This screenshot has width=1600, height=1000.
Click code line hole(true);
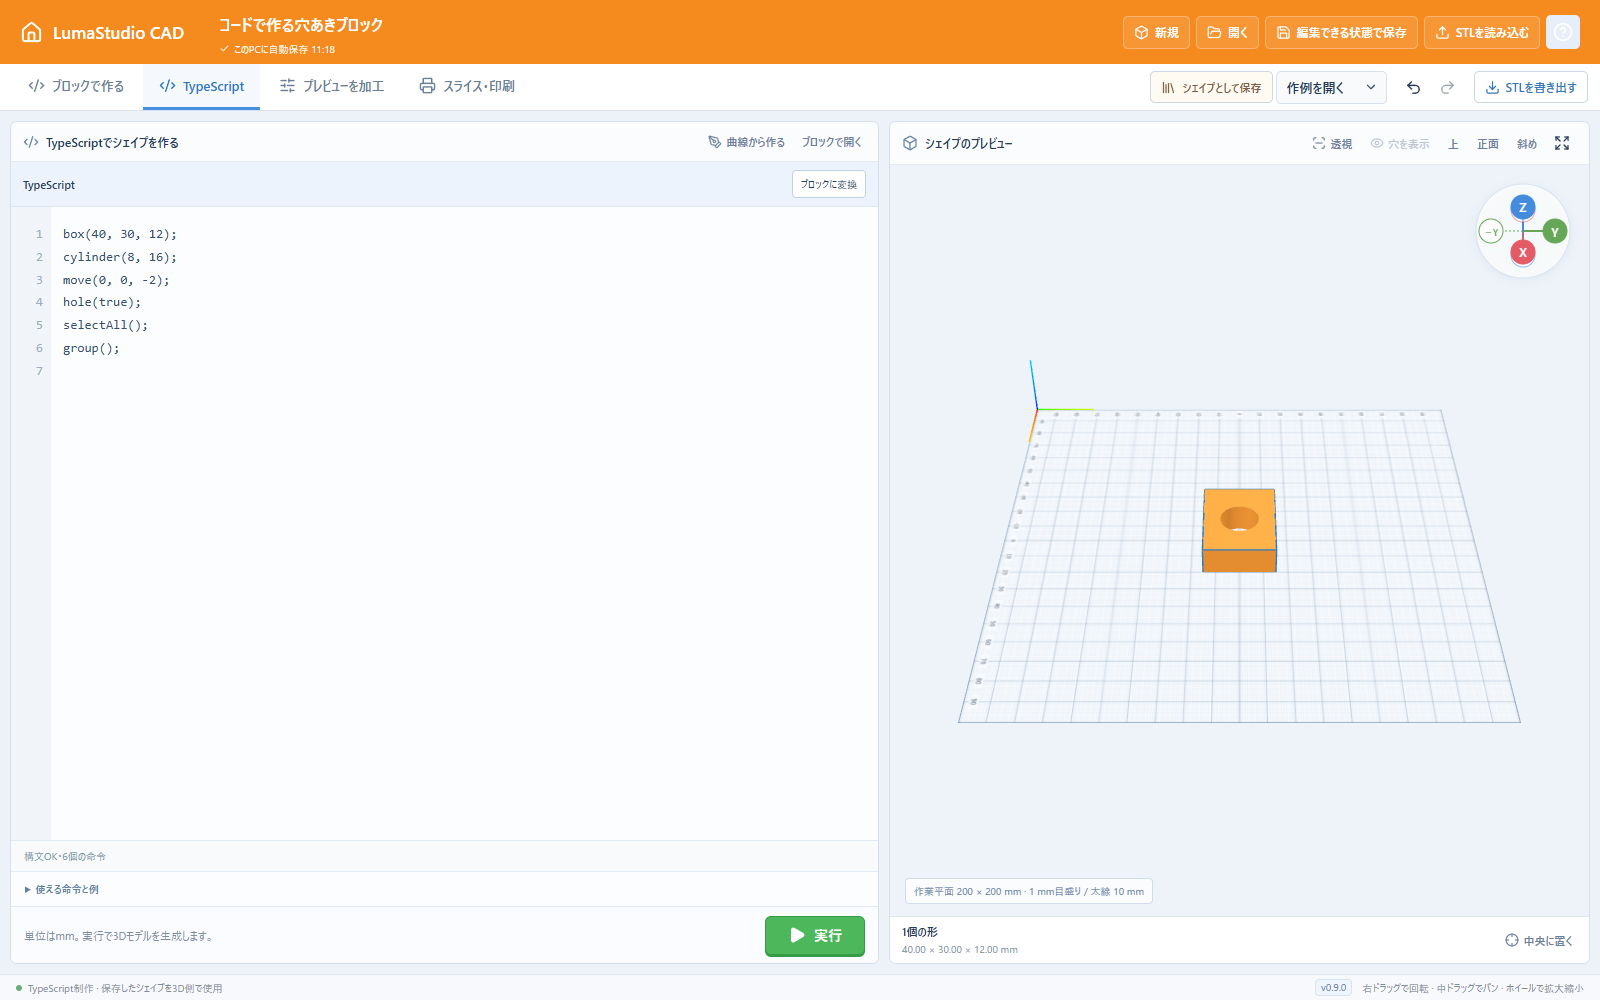click(x=102, y=302)
